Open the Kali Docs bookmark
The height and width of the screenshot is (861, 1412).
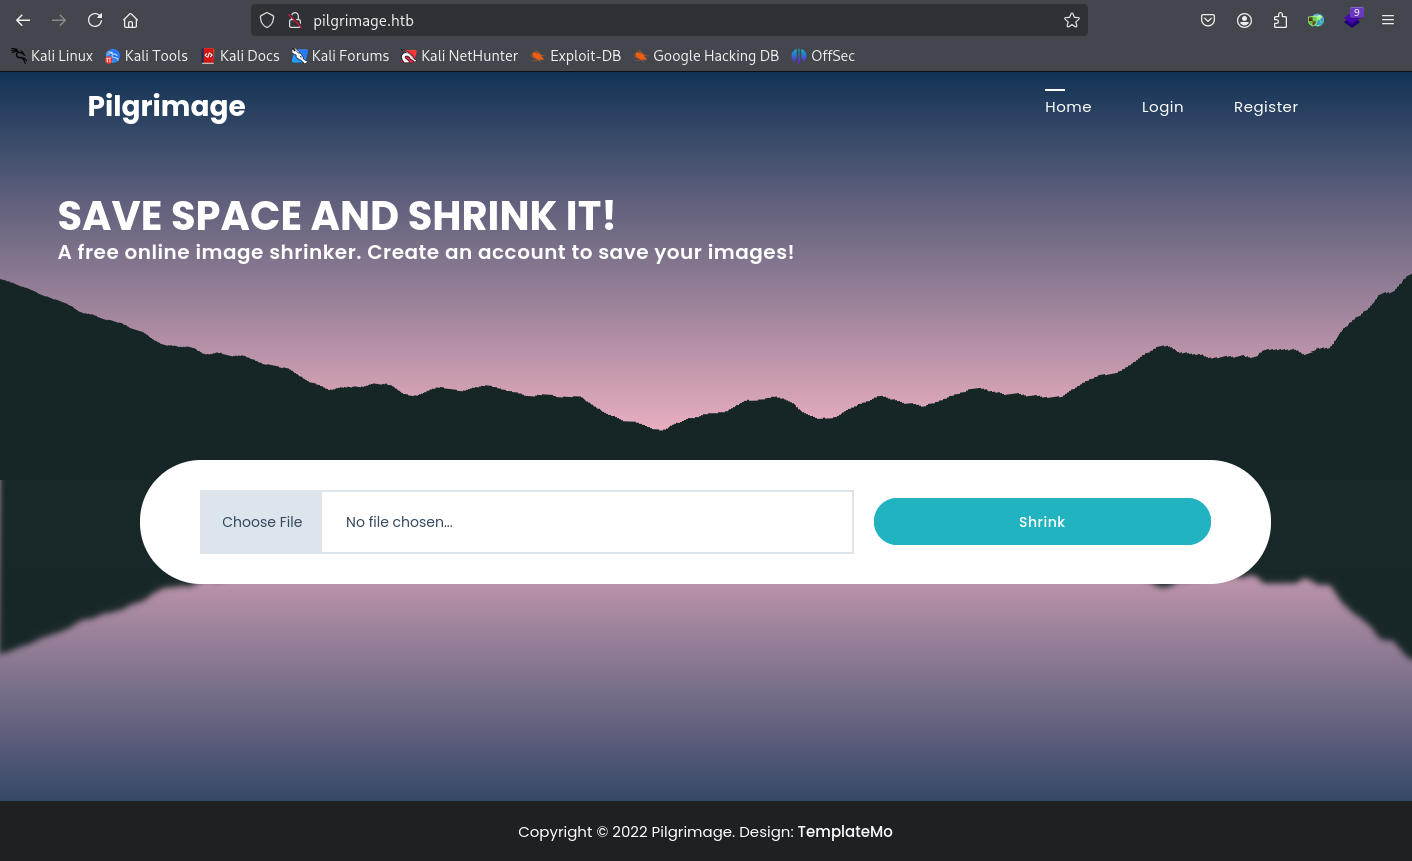[x=240, y=56]
